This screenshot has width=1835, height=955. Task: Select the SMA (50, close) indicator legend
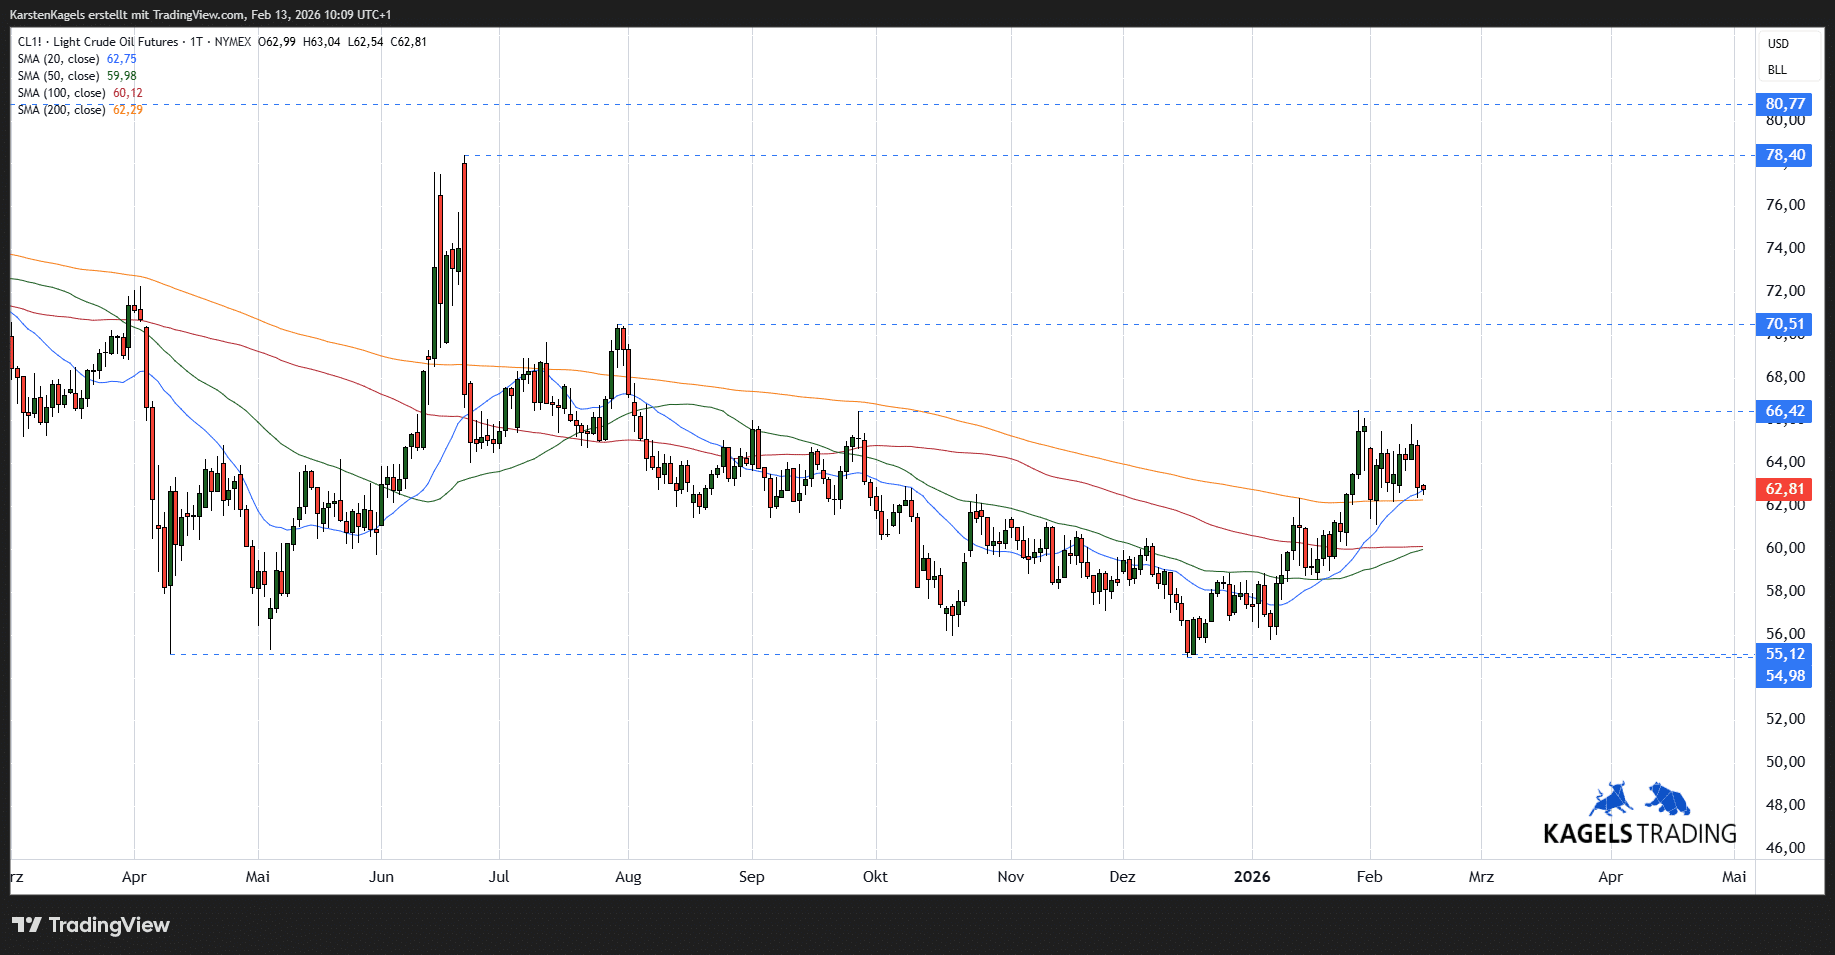point(59,76)
